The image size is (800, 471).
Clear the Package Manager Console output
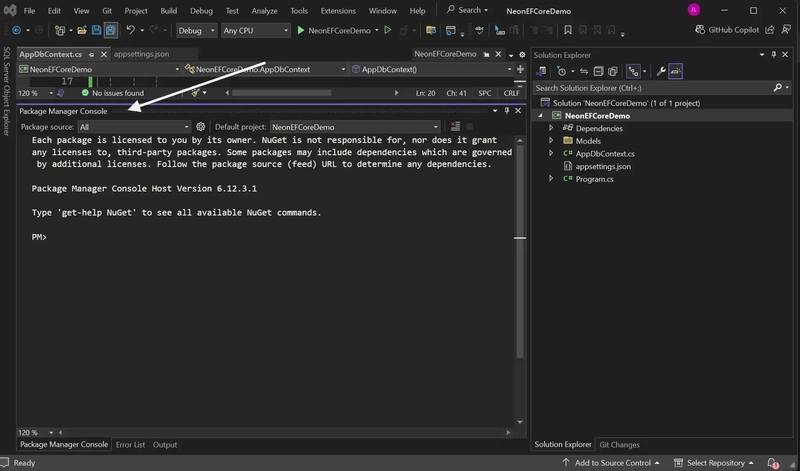click(455, 127)
